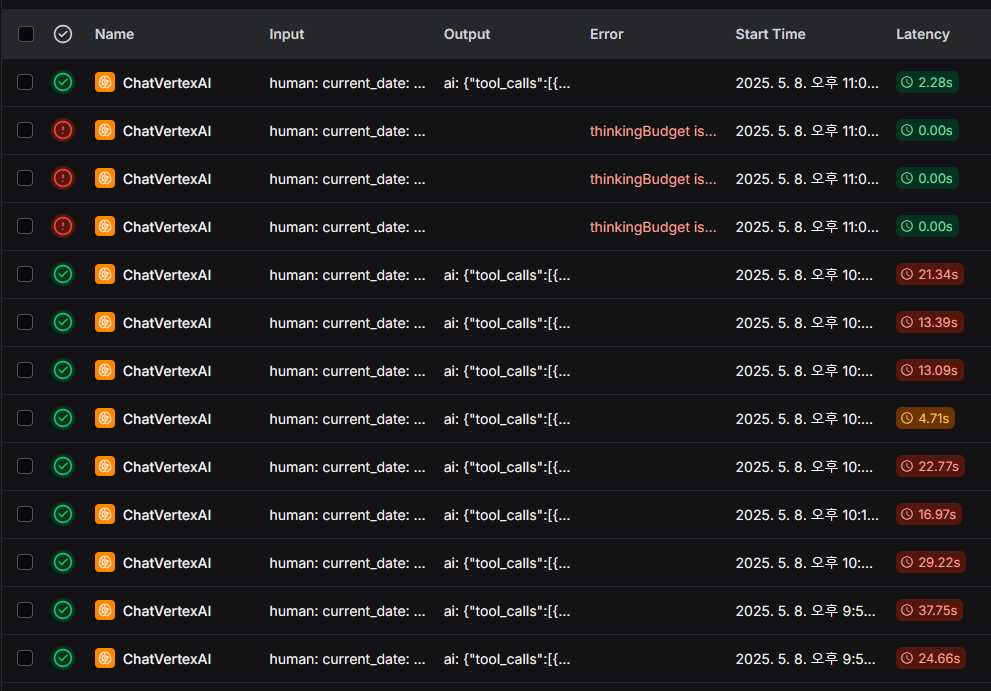Screen dimensions: 991x691
Task: Click the green success icon on the 2.28s run
Action: pos(63,82)
